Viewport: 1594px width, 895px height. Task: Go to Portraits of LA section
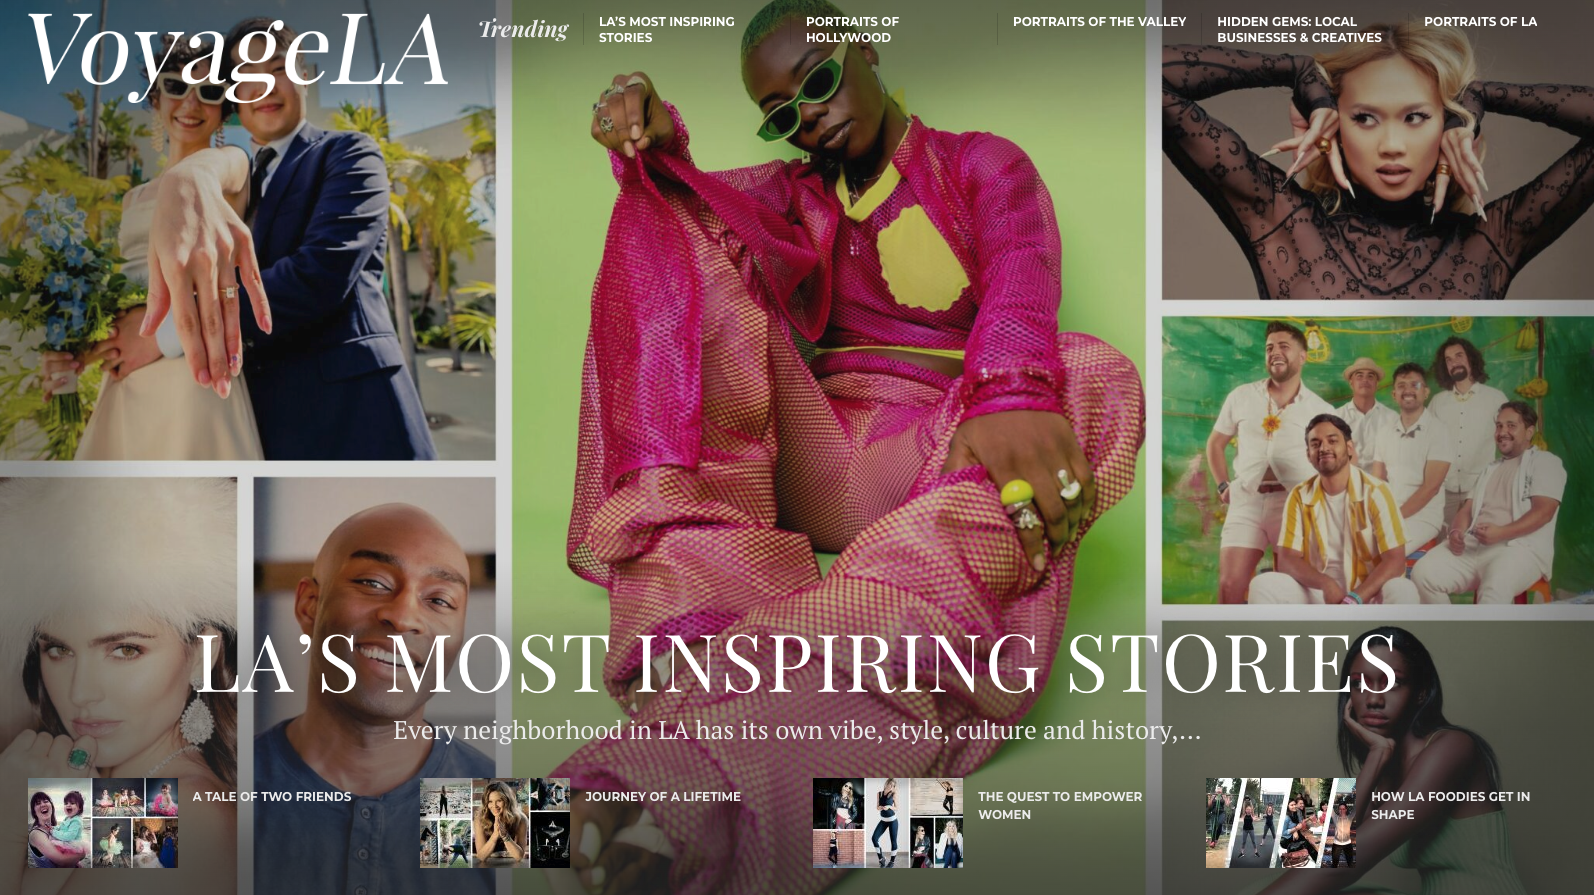[x=1480, y=21]
